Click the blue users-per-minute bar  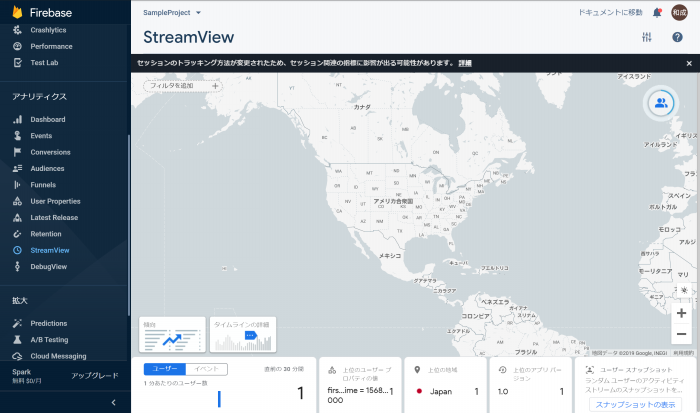219,399
